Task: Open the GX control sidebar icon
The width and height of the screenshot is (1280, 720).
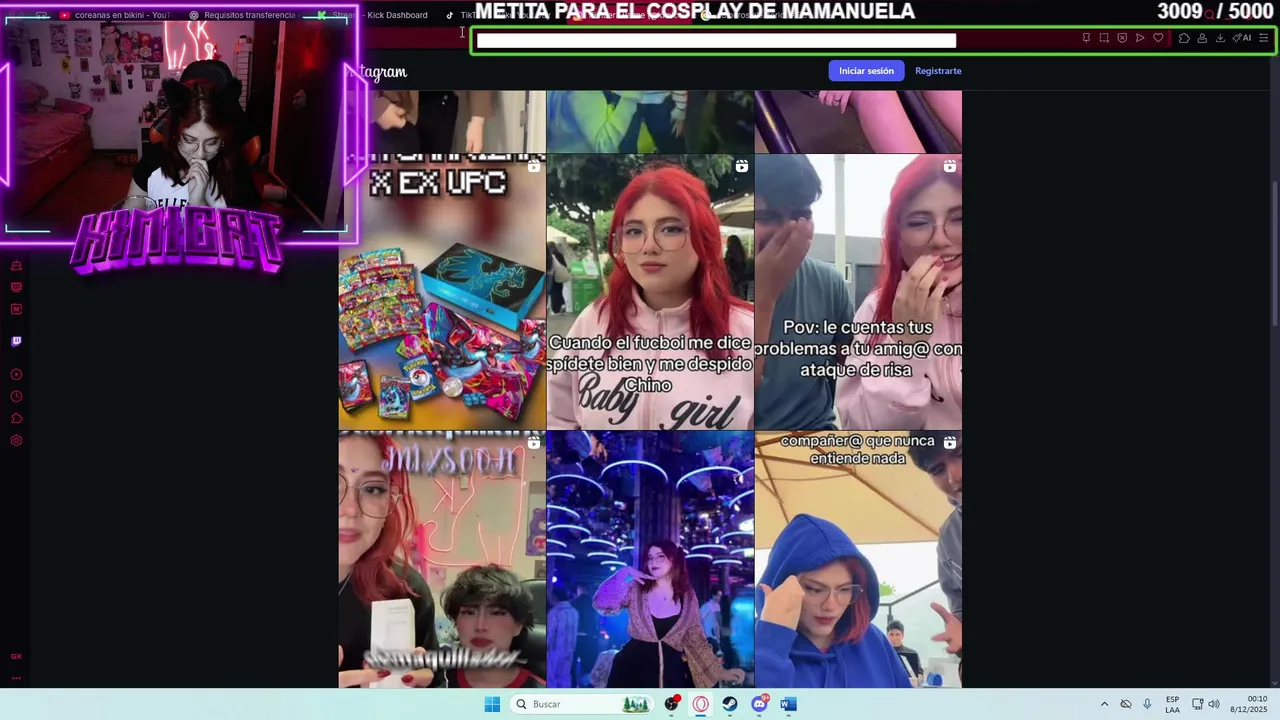Action: point(16,287)
